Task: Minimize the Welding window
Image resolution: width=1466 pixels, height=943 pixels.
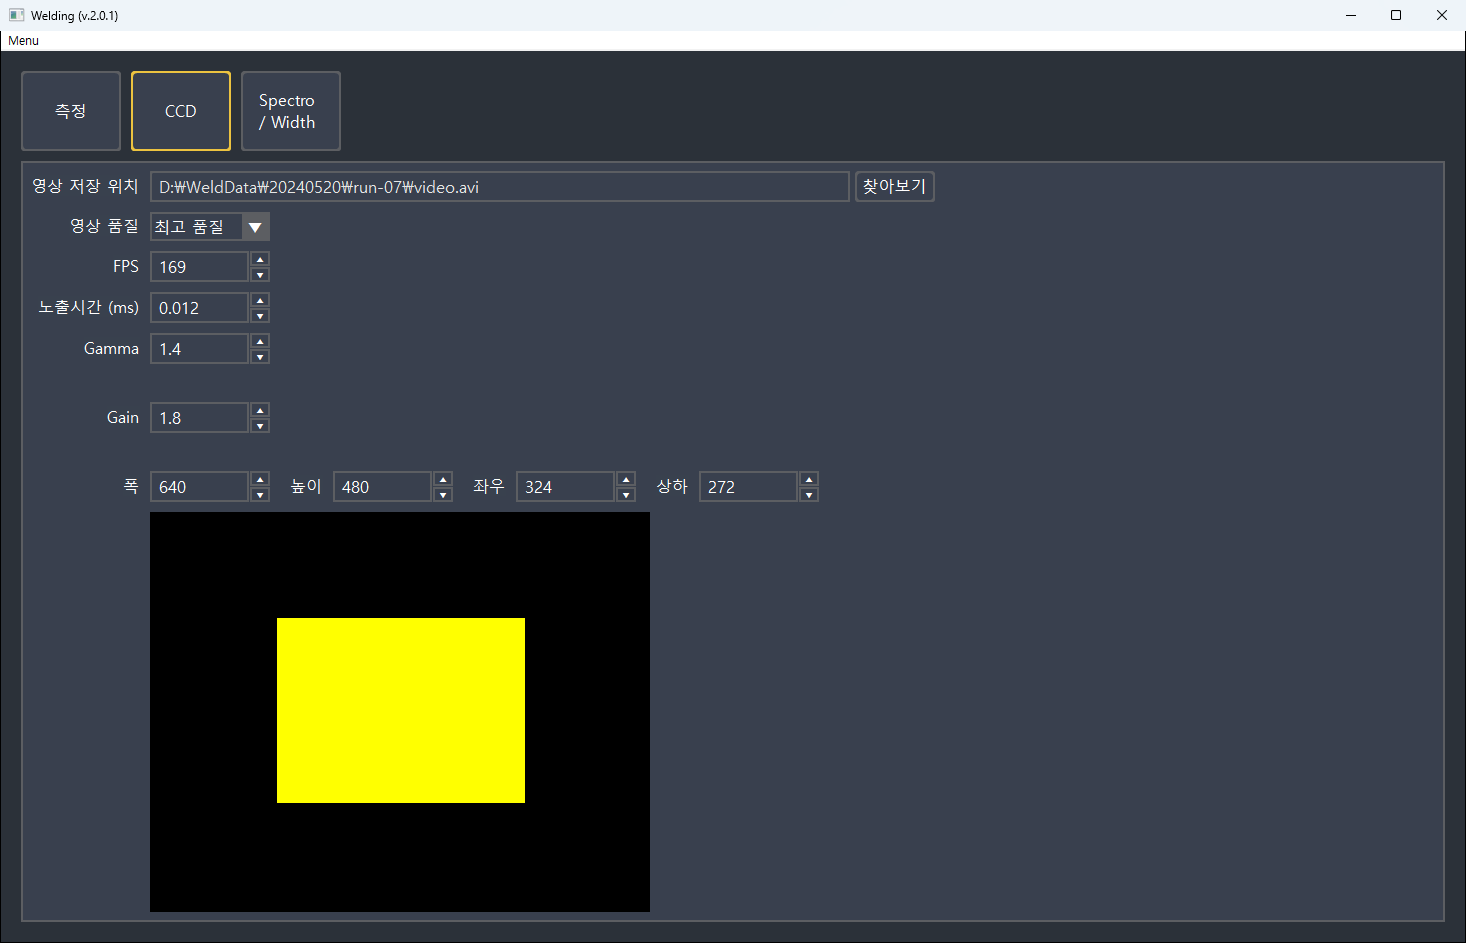Action: pyautogui.click(x=1351, y=15)
